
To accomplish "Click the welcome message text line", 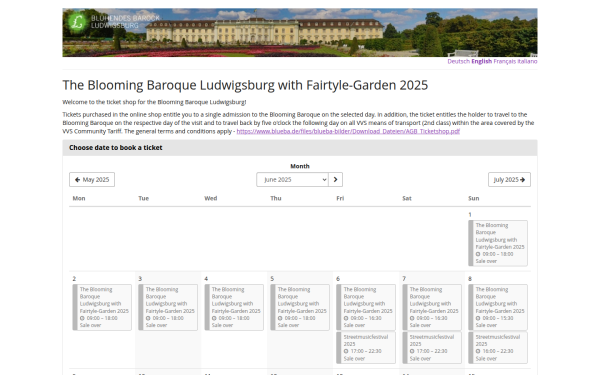I will [154, 102].
